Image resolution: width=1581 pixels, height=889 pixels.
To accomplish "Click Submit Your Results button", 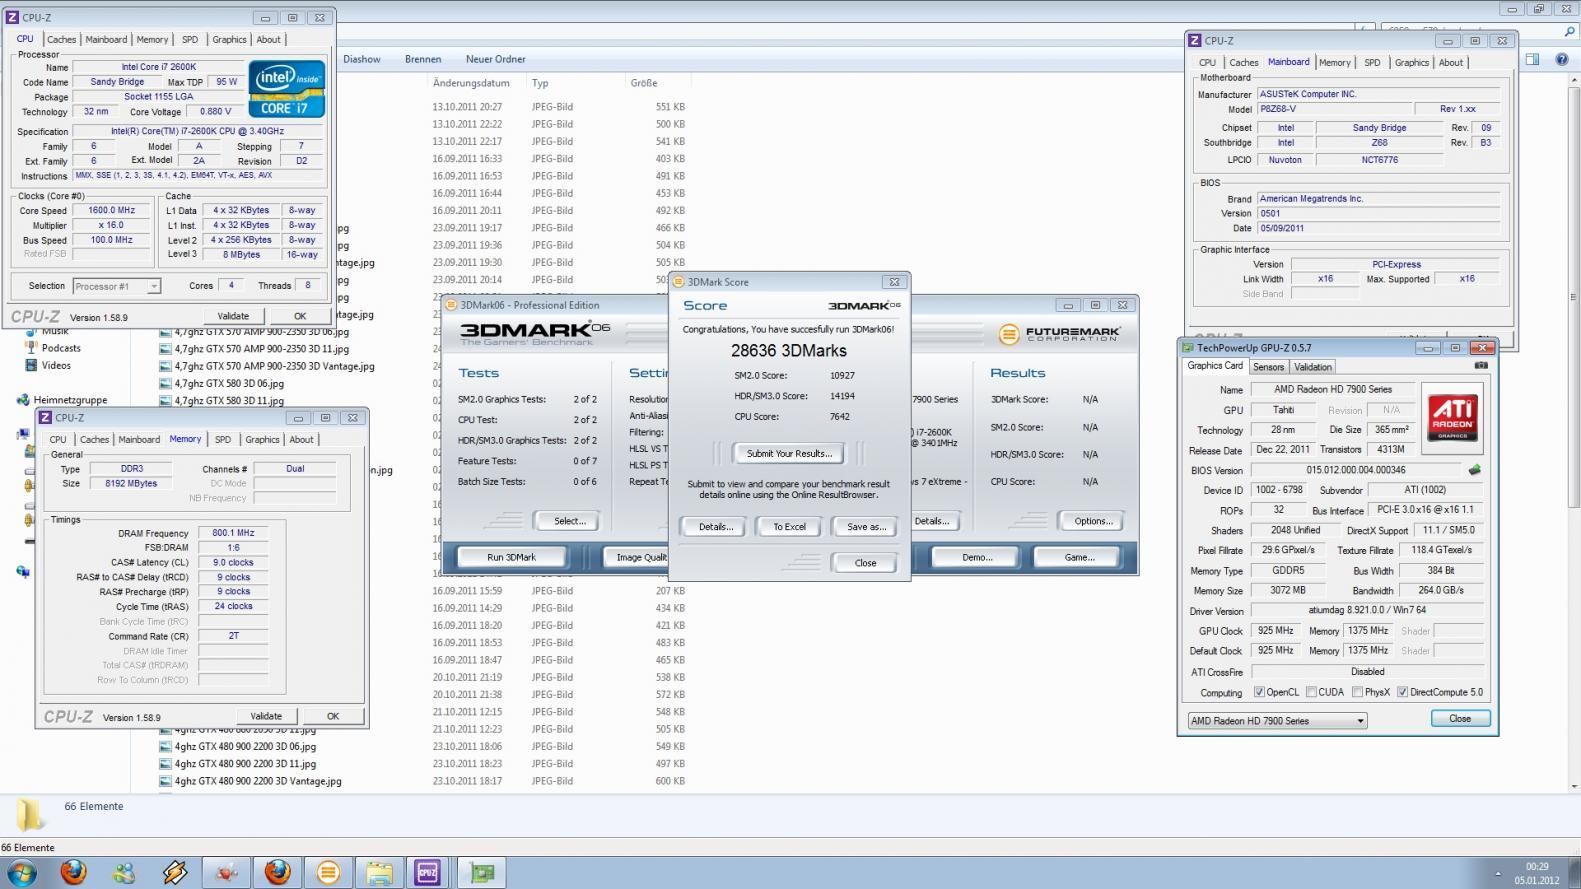I will click(789, 454).
